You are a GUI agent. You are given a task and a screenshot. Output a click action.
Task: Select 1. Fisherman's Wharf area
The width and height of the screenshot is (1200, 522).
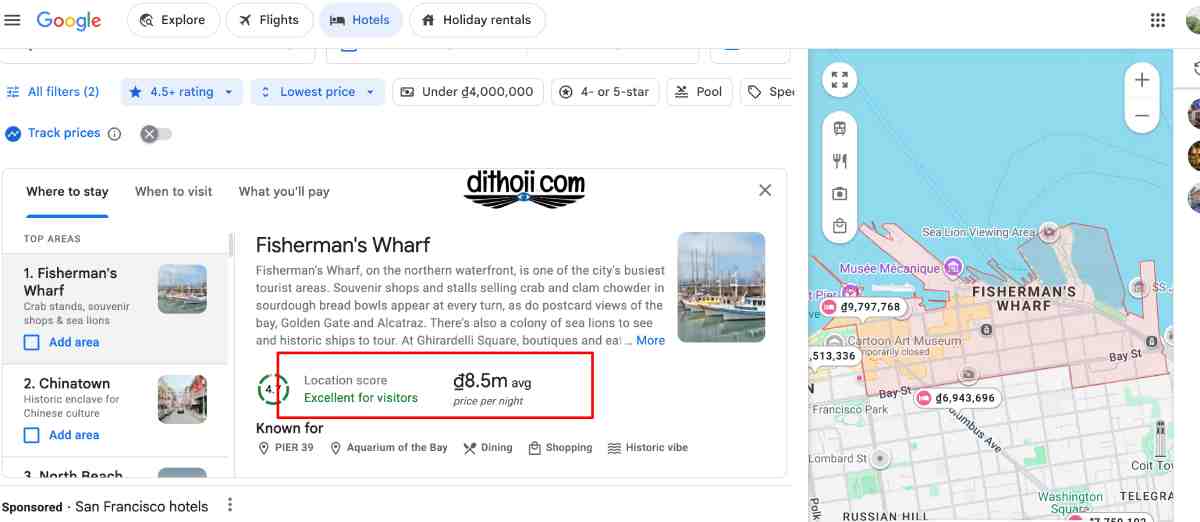(115, 309)
